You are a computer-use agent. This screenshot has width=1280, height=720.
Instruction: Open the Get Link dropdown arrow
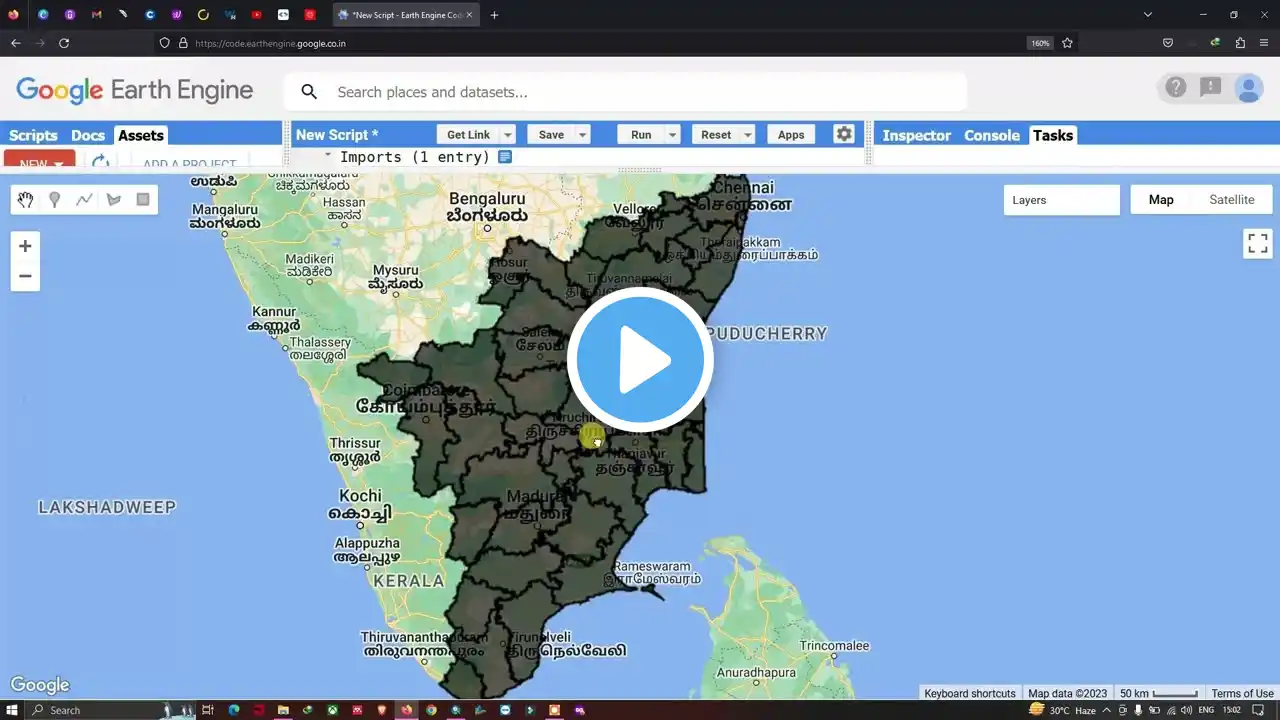point(508,134)
